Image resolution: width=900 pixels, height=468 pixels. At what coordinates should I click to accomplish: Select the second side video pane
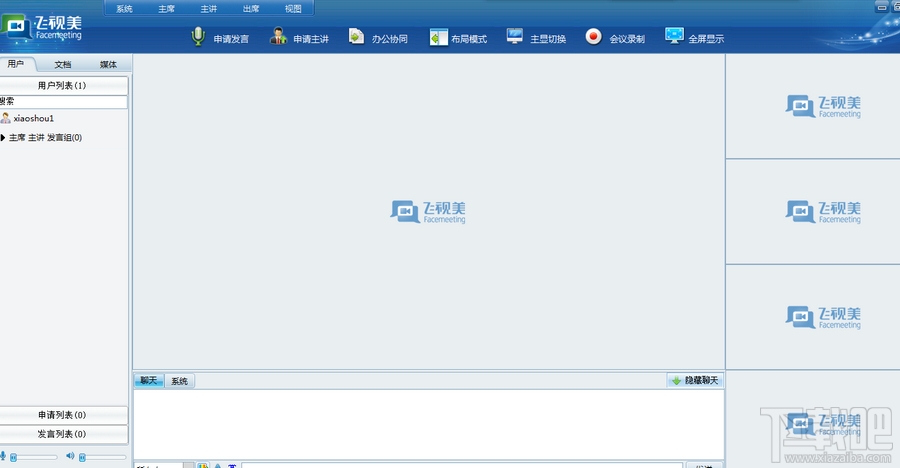(813, 212)
